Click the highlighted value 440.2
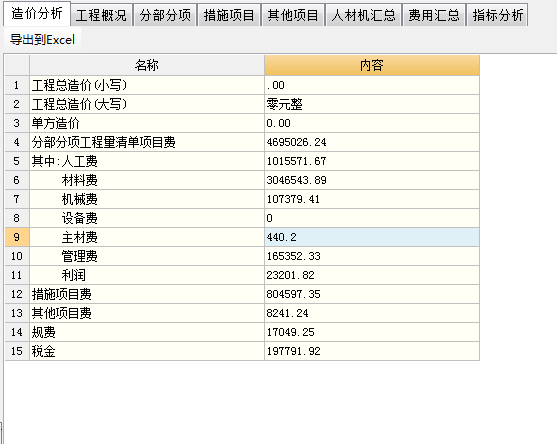 pos(372,237)
